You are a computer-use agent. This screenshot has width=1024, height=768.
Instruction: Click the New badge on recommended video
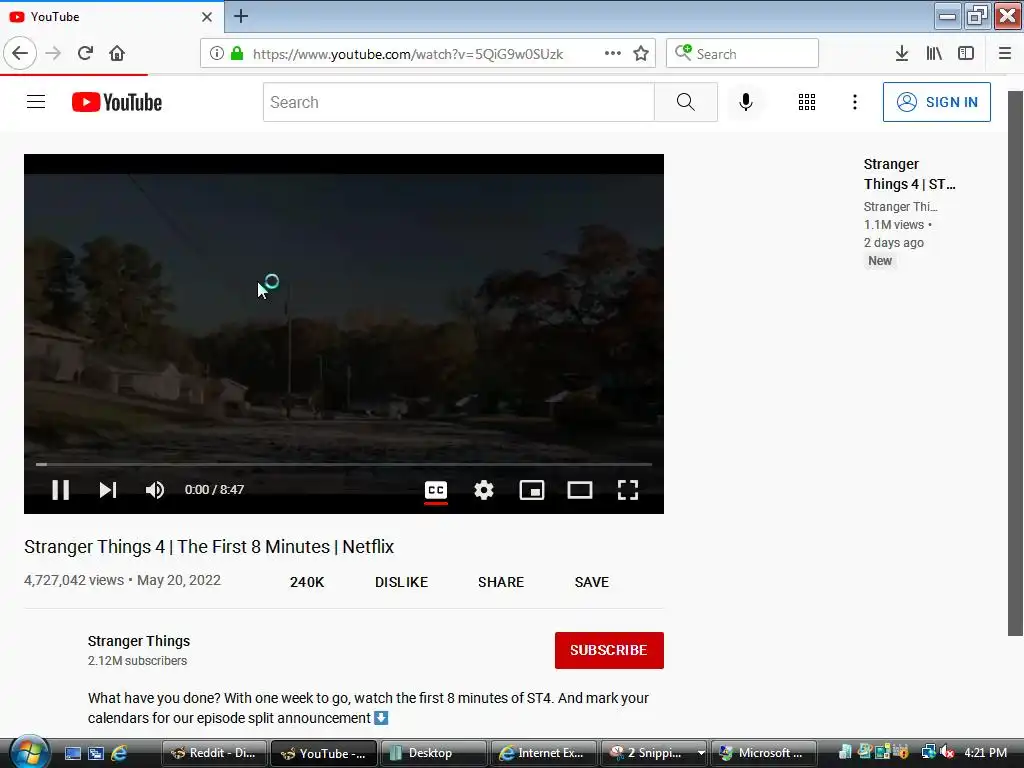tap(880, 261)
